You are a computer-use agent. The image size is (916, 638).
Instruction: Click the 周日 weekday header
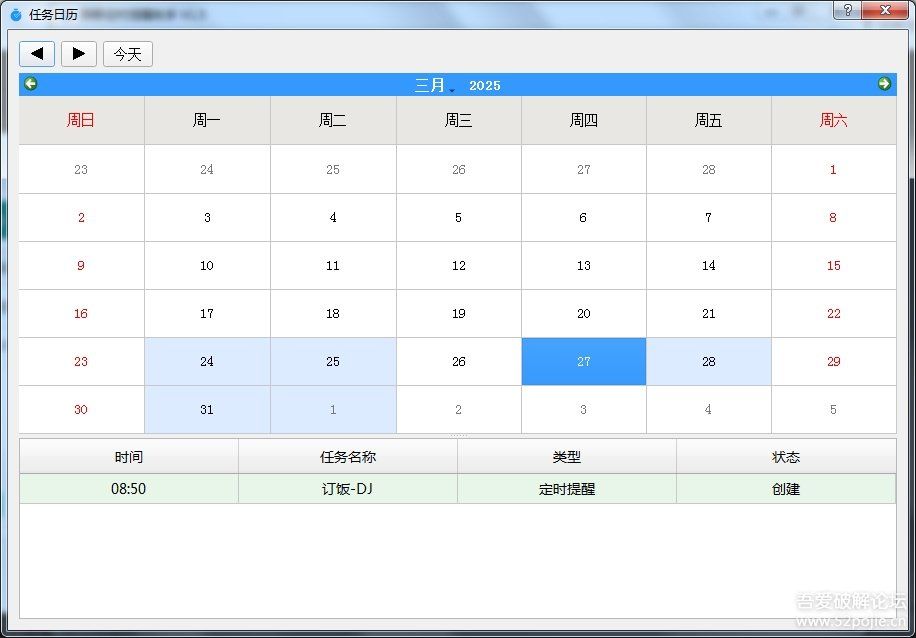tap(81, 120)
